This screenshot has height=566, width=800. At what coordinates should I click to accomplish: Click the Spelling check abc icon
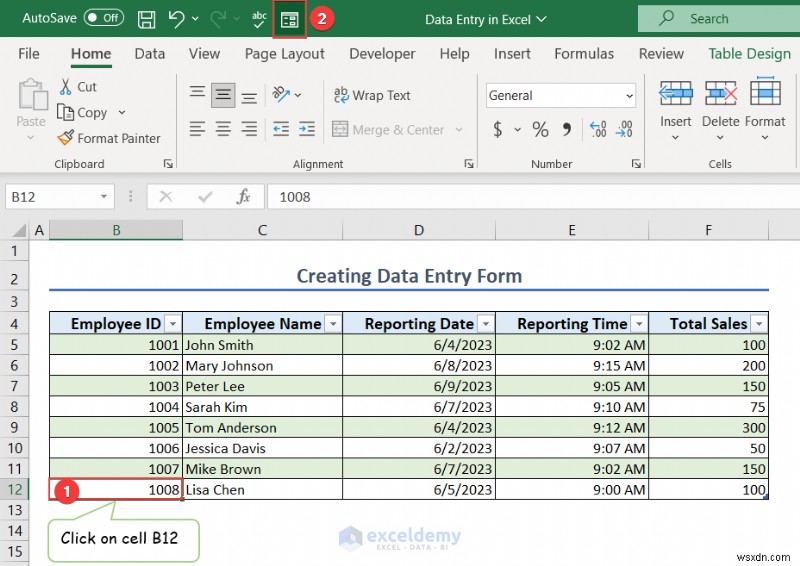click(259, 19)
